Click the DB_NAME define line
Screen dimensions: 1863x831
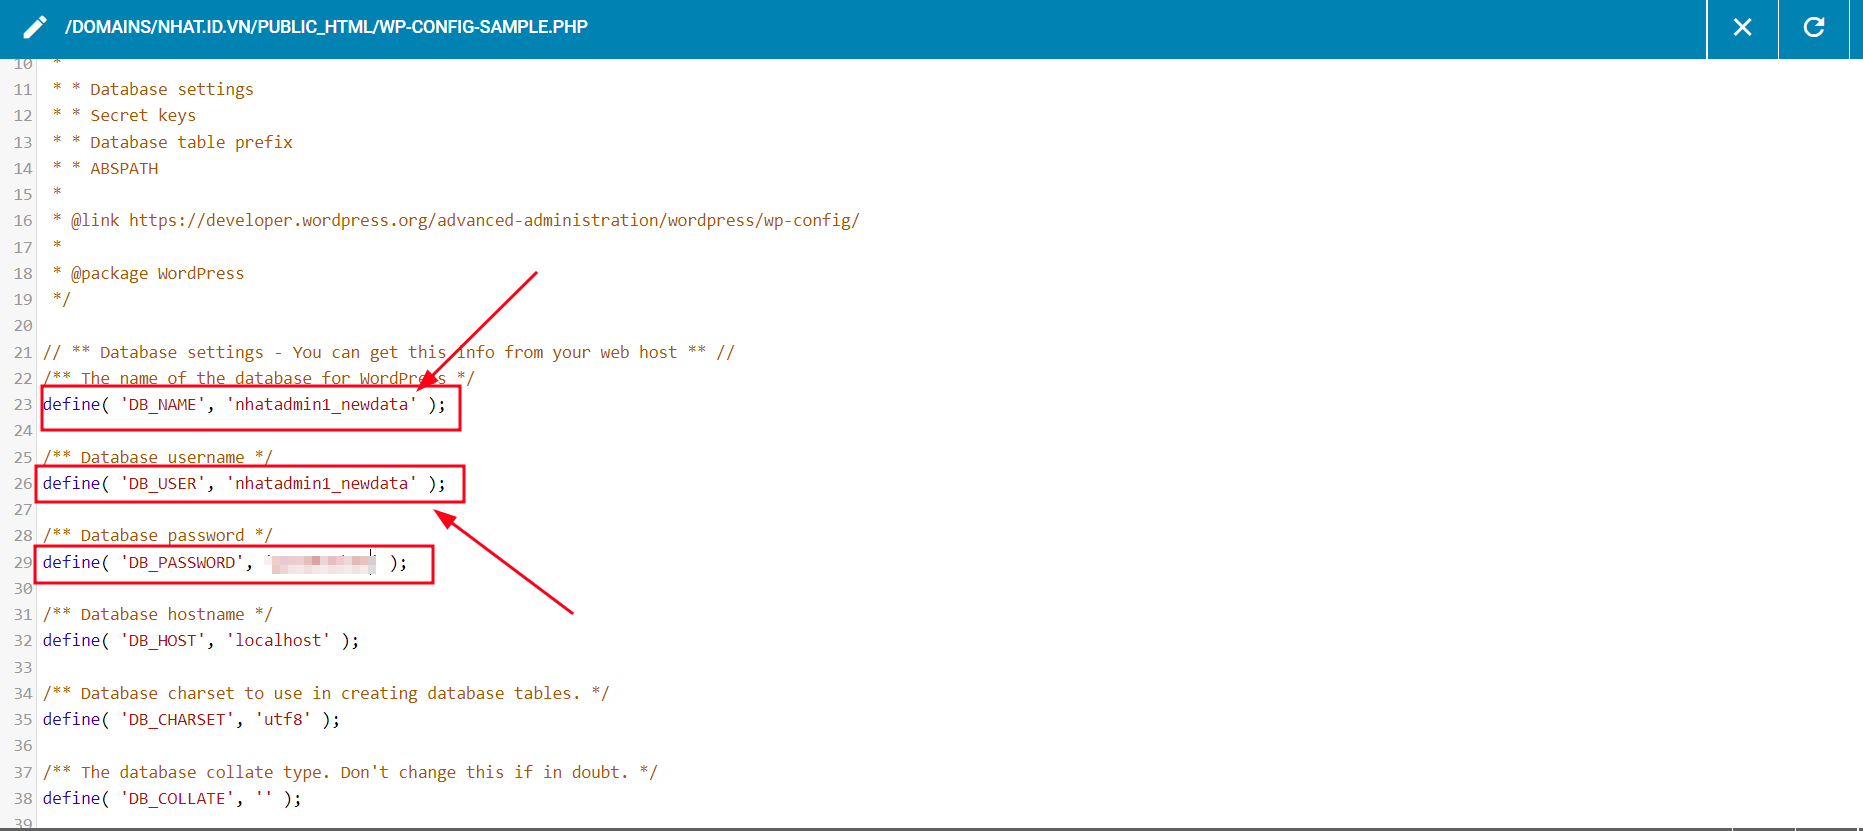(244, 405)
